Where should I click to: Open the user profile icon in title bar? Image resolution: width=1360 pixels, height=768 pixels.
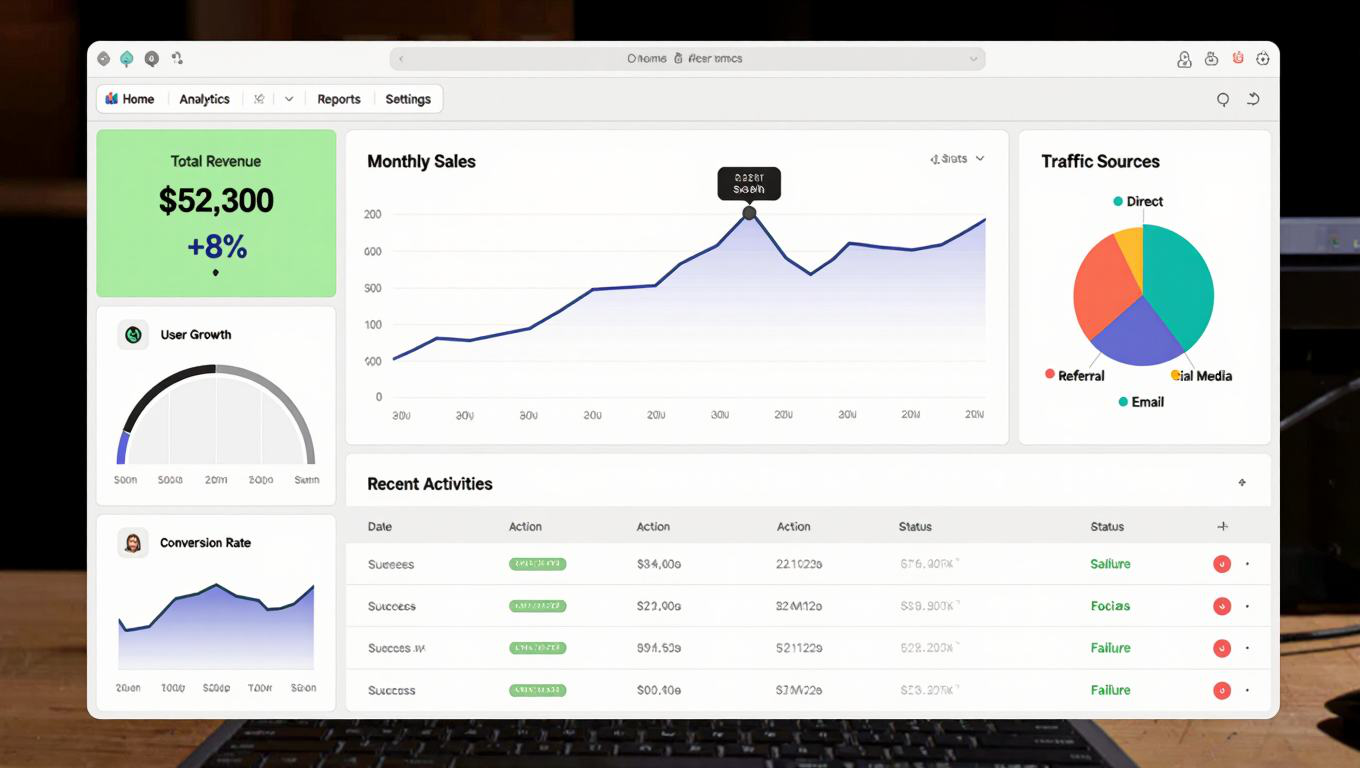pos(1184,59)
